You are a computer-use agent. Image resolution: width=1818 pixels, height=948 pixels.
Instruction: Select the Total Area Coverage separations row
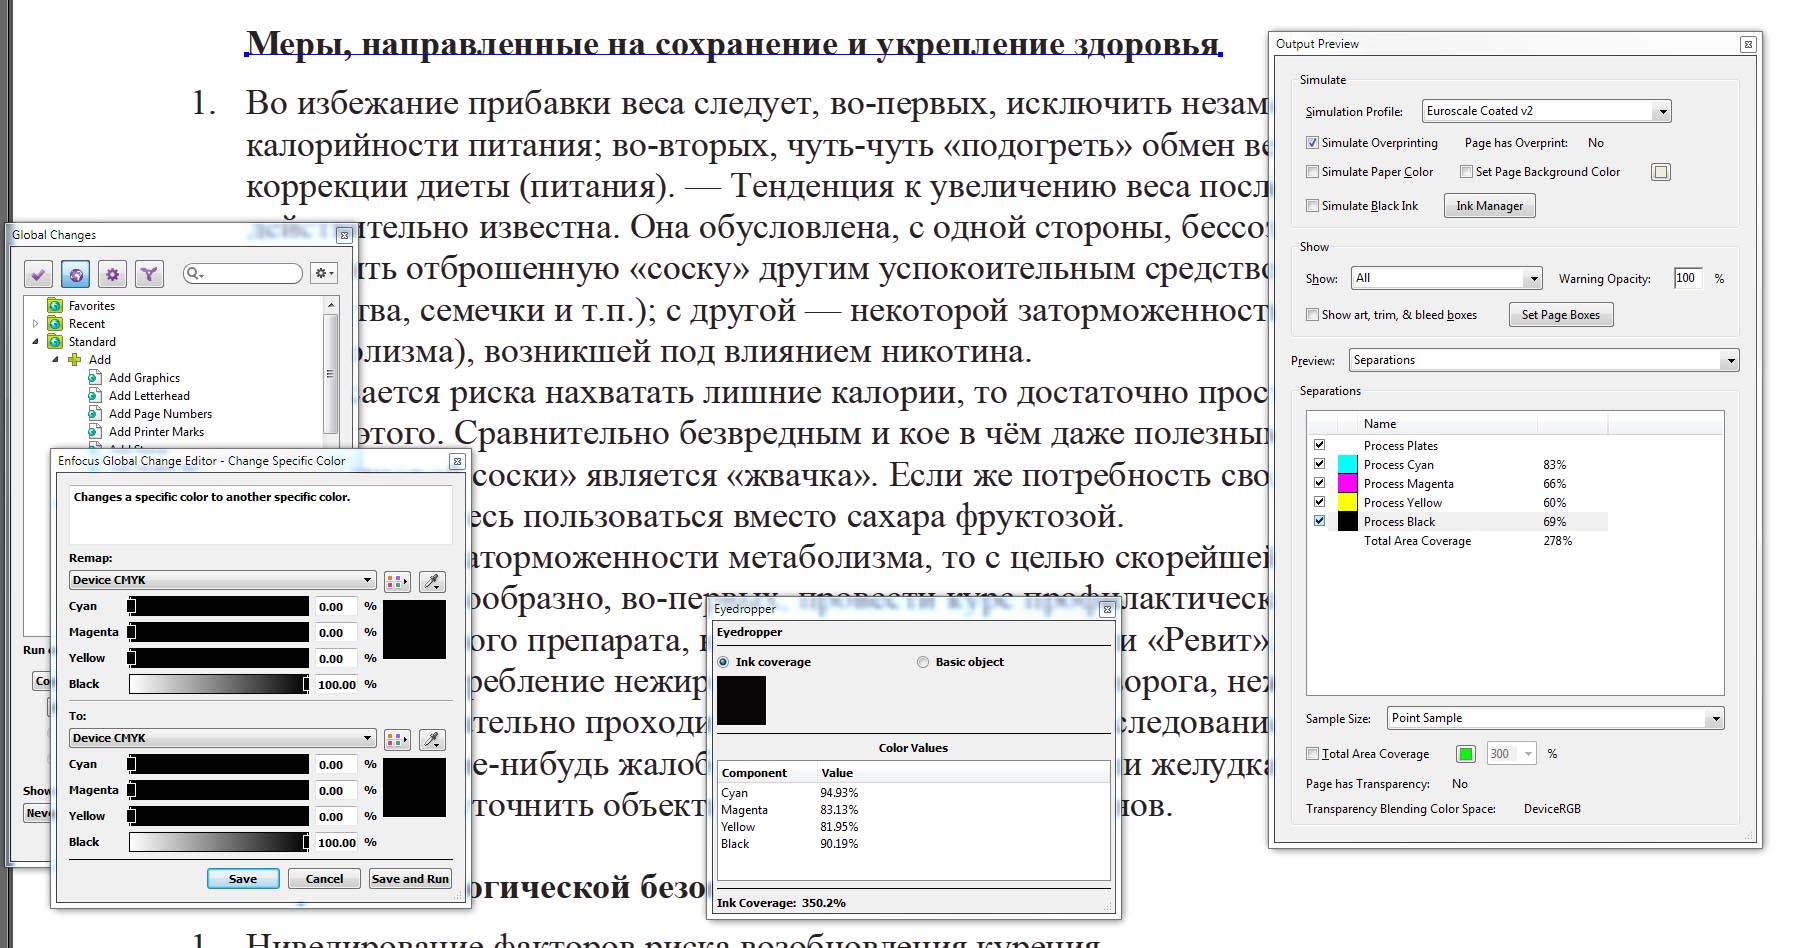tap(1458, 540)
